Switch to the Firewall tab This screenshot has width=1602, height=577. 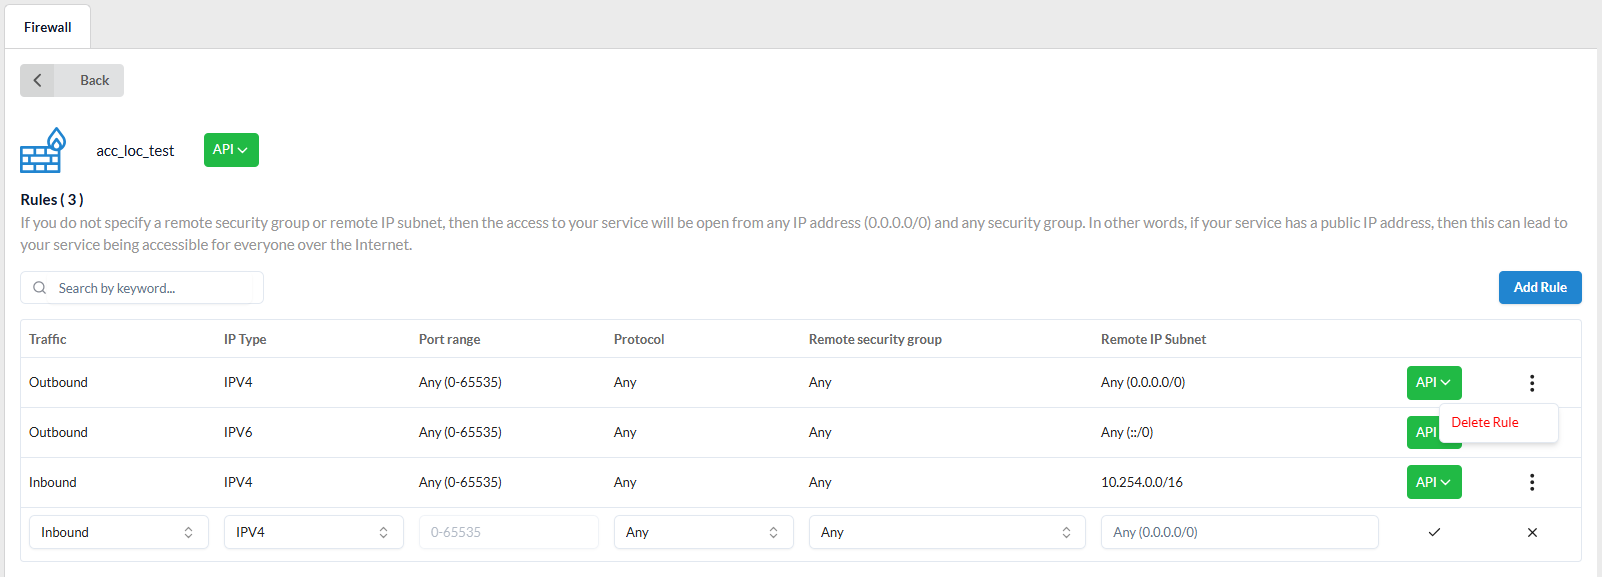[48, 27]
